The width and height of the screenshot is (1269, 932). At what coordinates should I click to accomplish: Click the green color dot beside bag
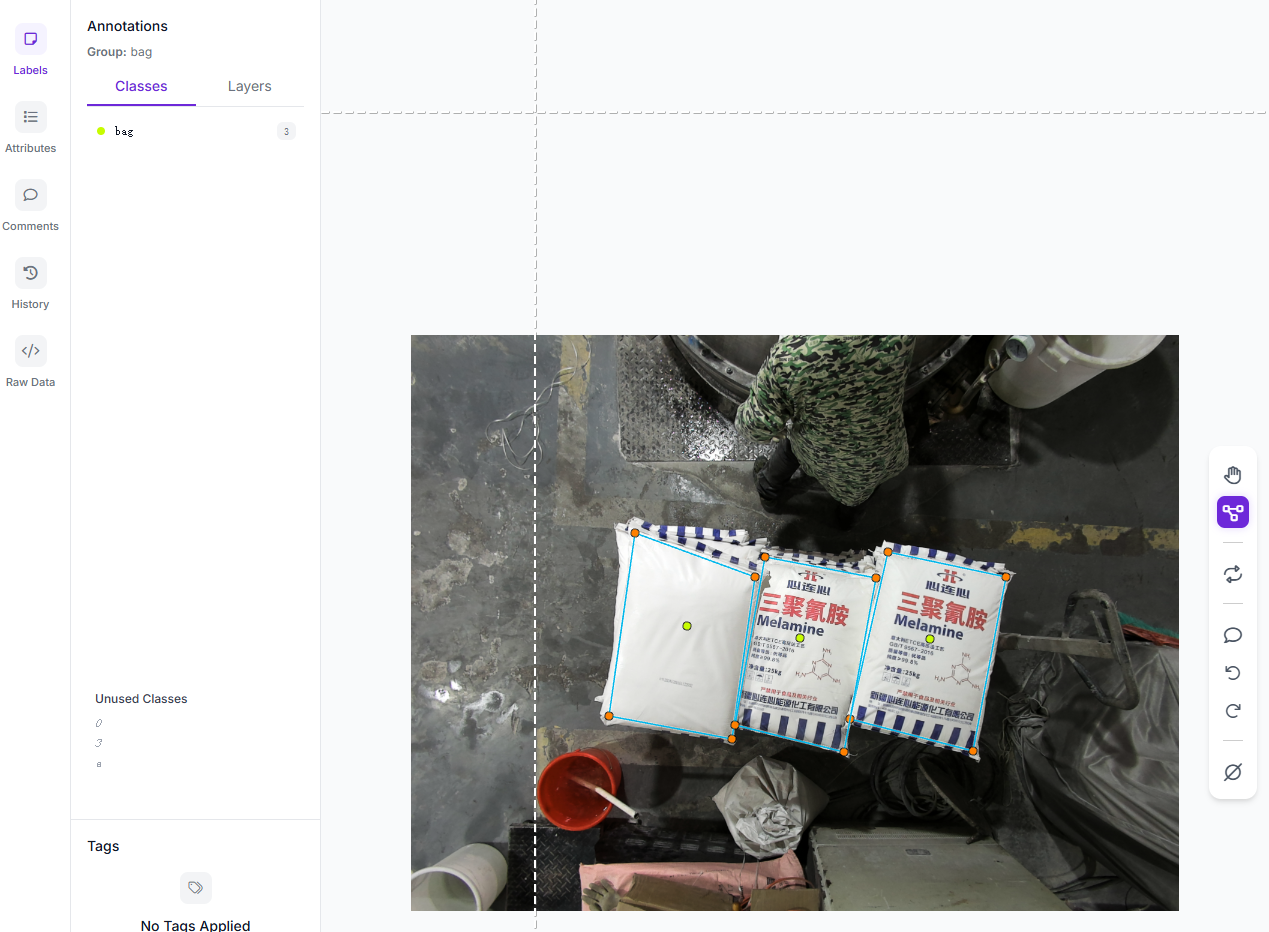(101, 131)
